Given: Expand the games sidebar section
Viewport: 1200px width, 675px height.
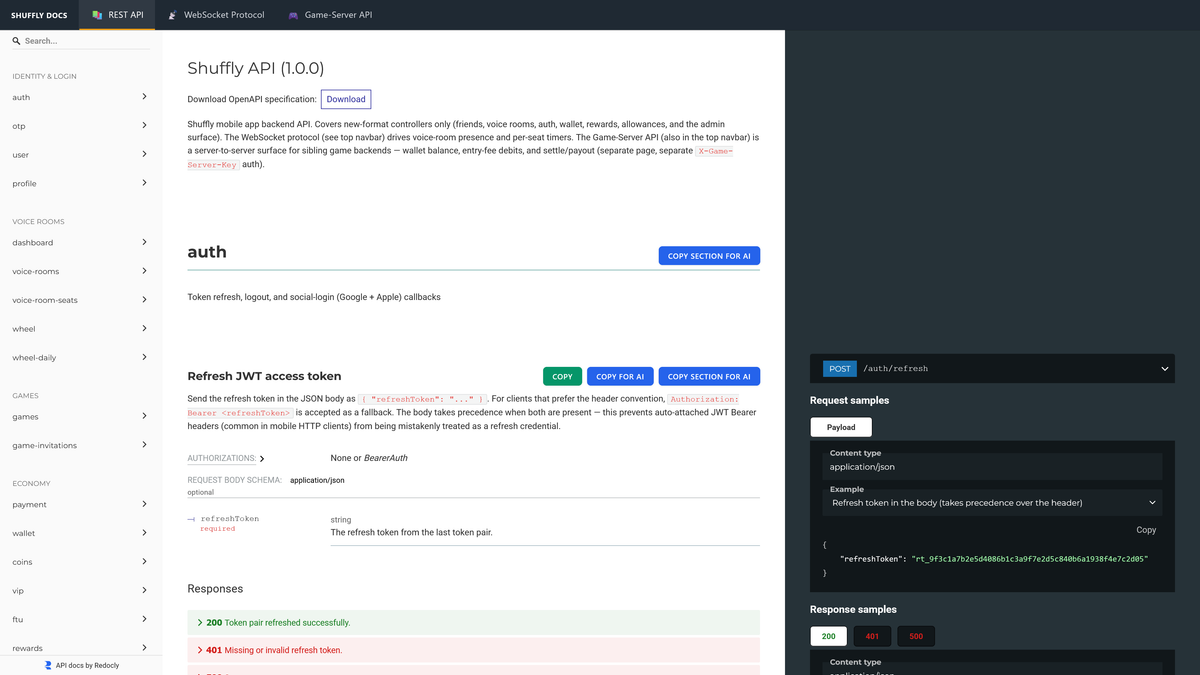Looking at the screenshot, I should point(81,417).
